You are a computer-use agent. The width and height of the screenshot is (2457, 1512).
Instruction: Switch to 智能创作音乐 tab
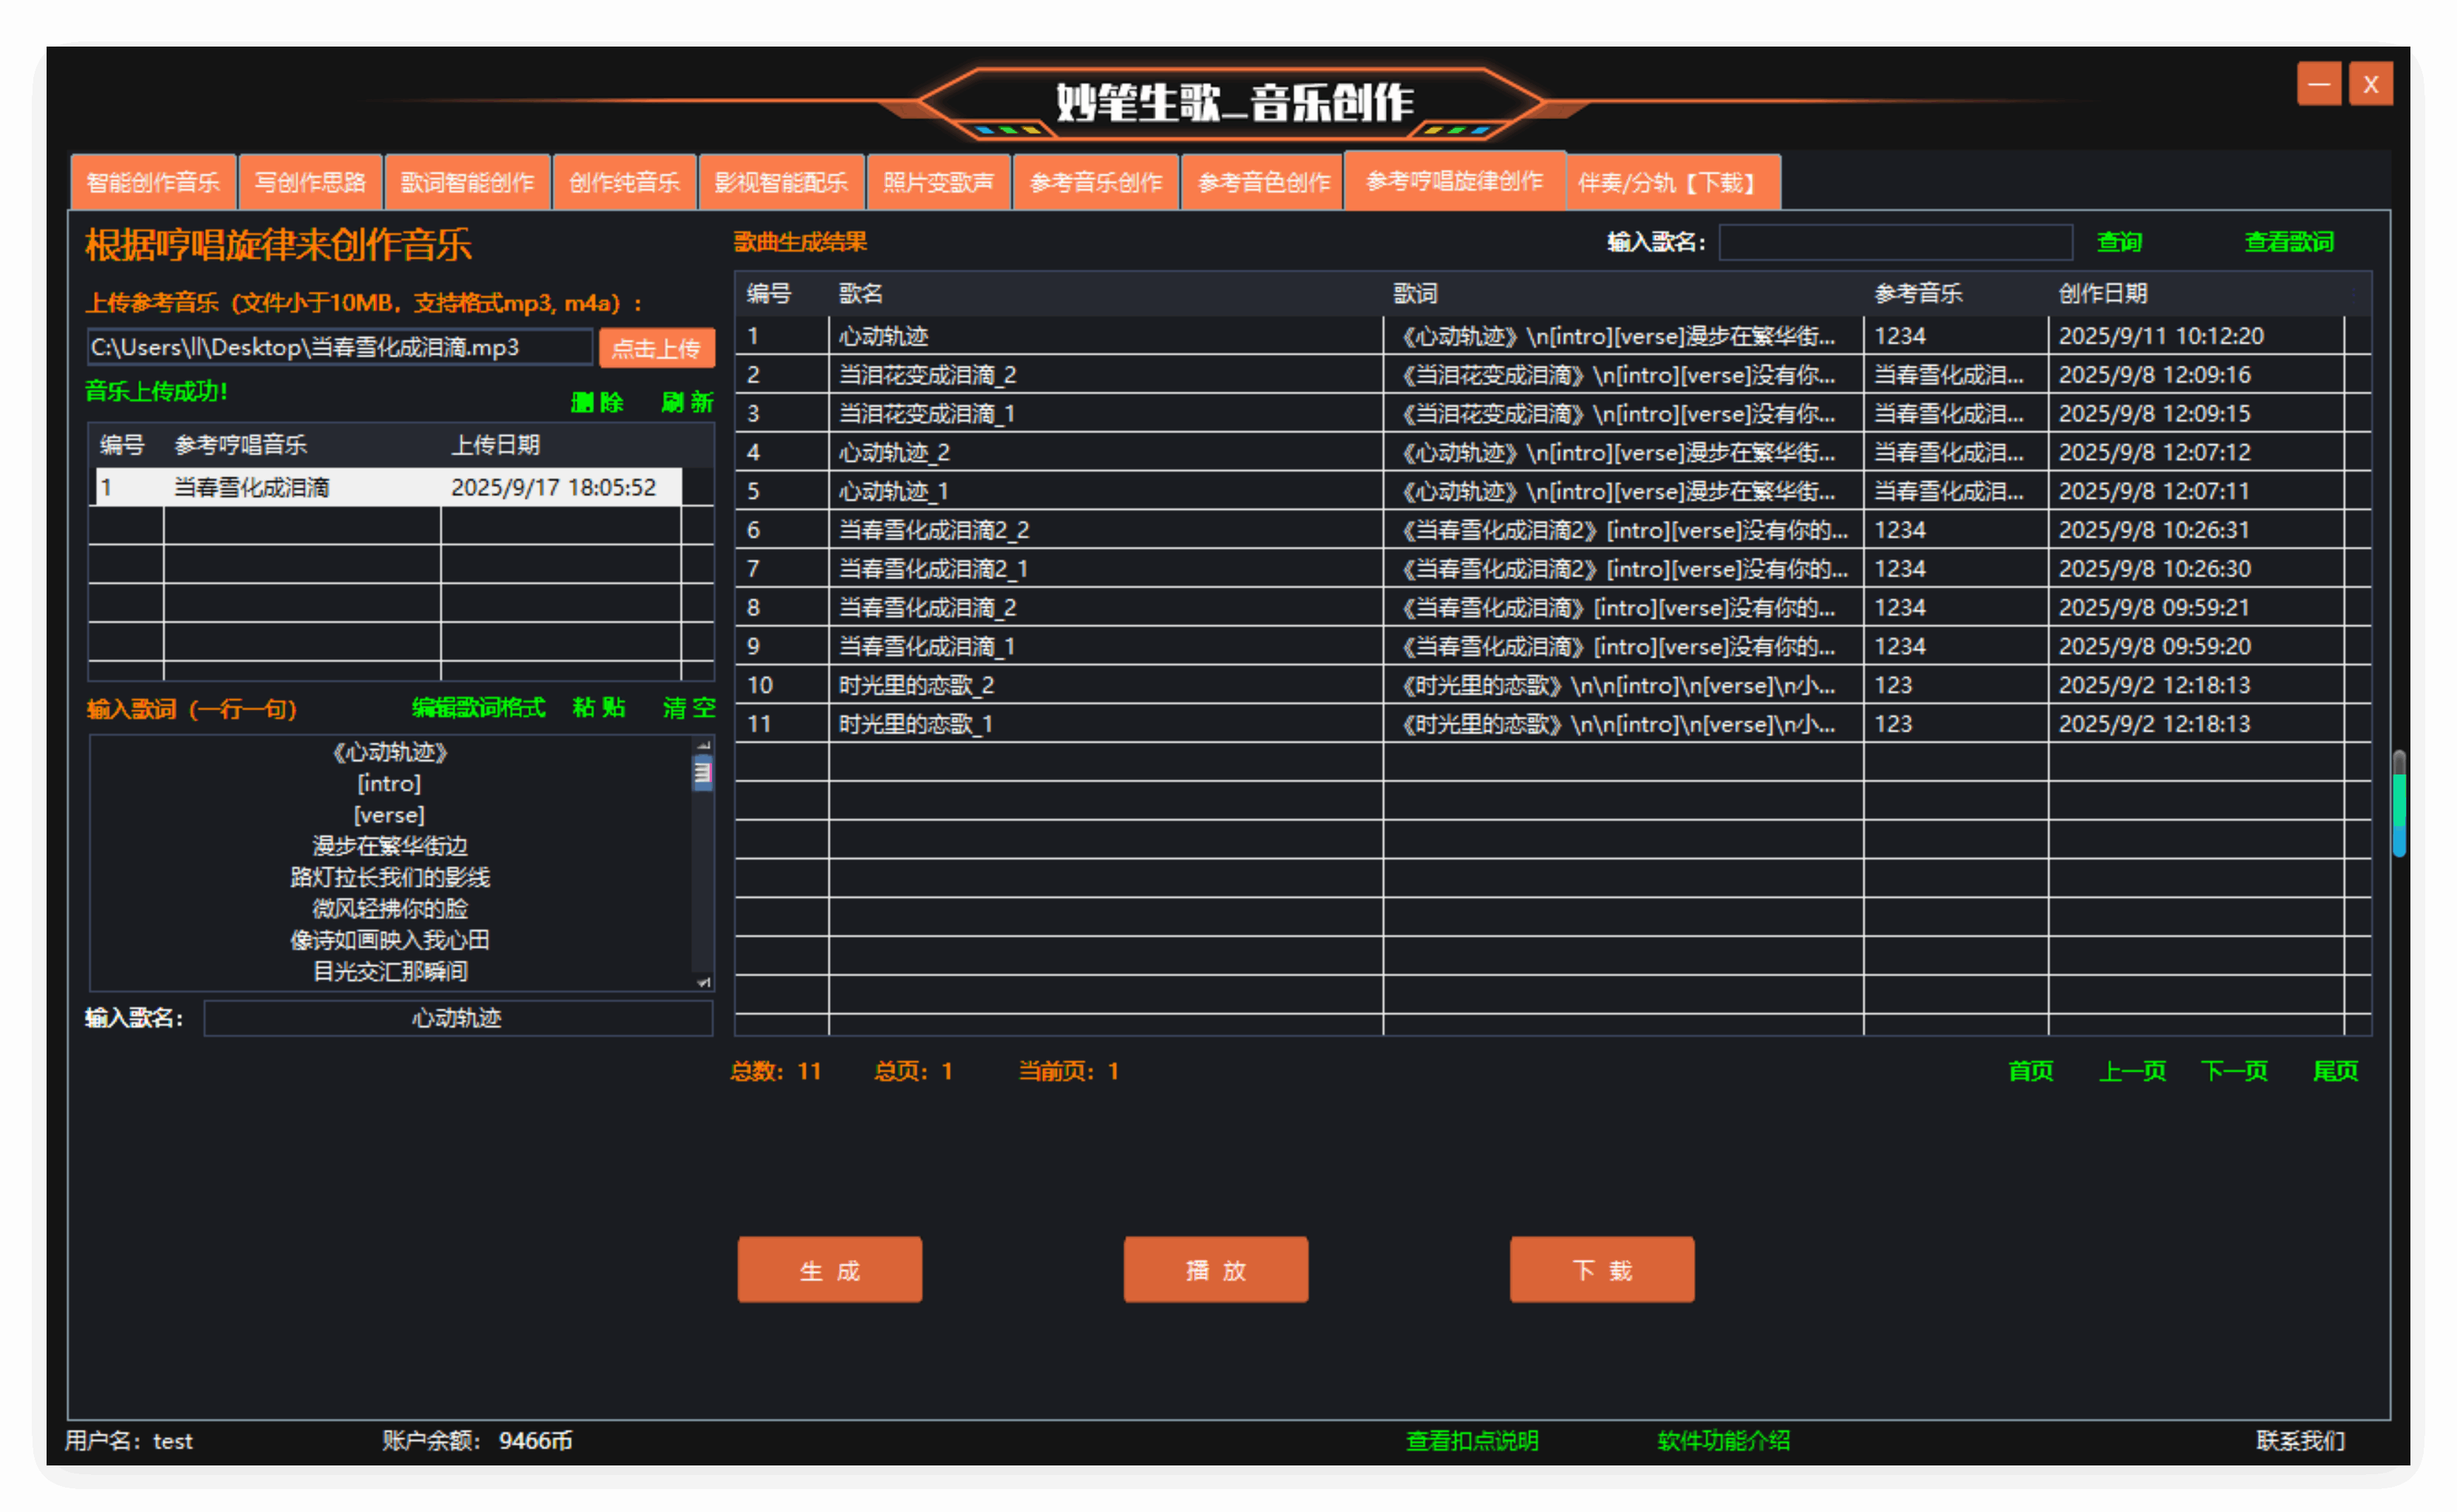(x=153, y=182)
